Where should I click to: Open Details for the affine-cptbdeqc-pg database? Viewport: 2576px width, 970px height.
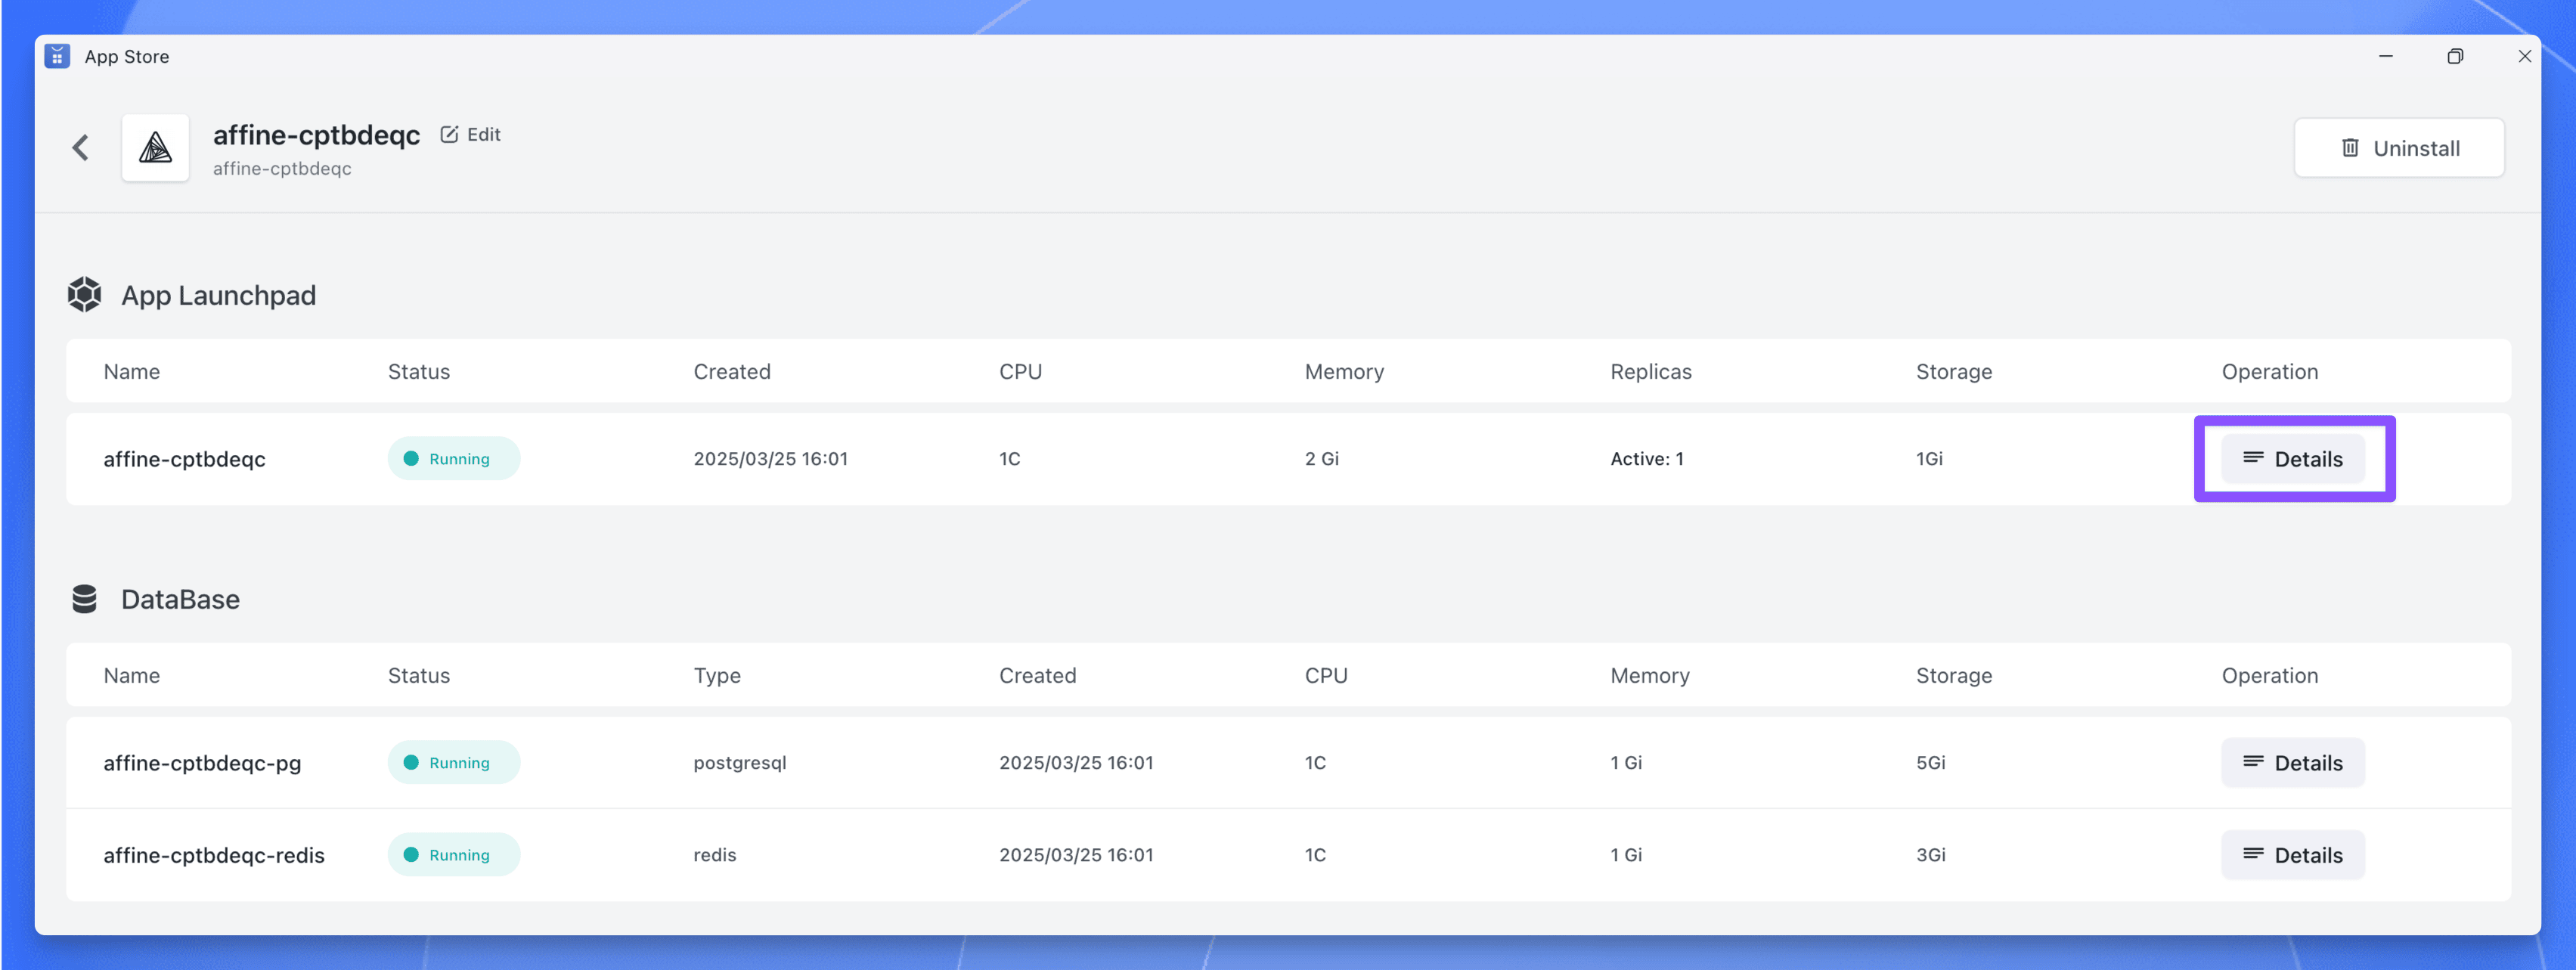pos(2293,762)
